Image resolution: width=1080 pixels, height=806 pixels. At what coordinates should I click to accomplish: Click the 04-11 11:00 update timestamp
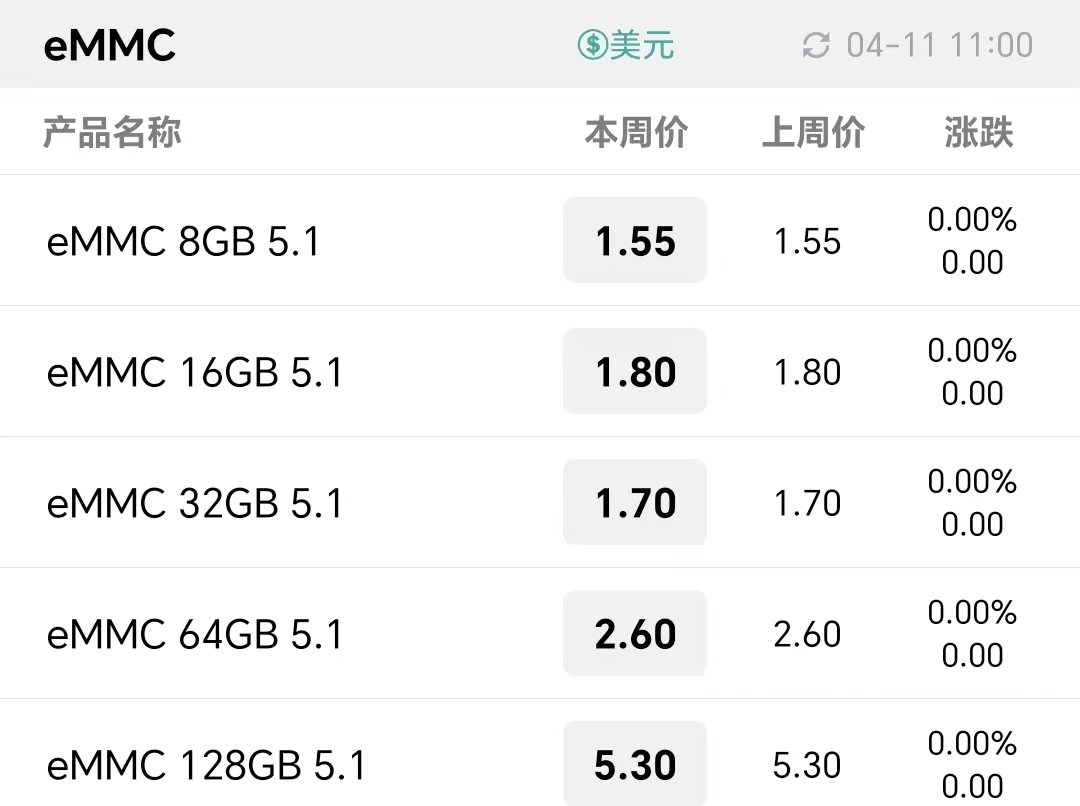point(939,45)
